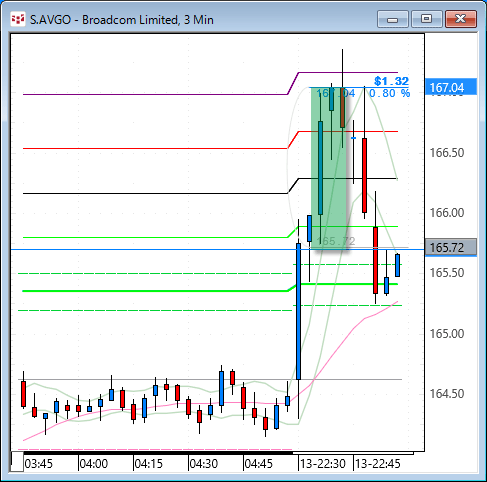Image resolution: width=487 pixels, height=482 pixels.
Task: Click the 04:00 time axis label
Action: click(x=94, y=464)
